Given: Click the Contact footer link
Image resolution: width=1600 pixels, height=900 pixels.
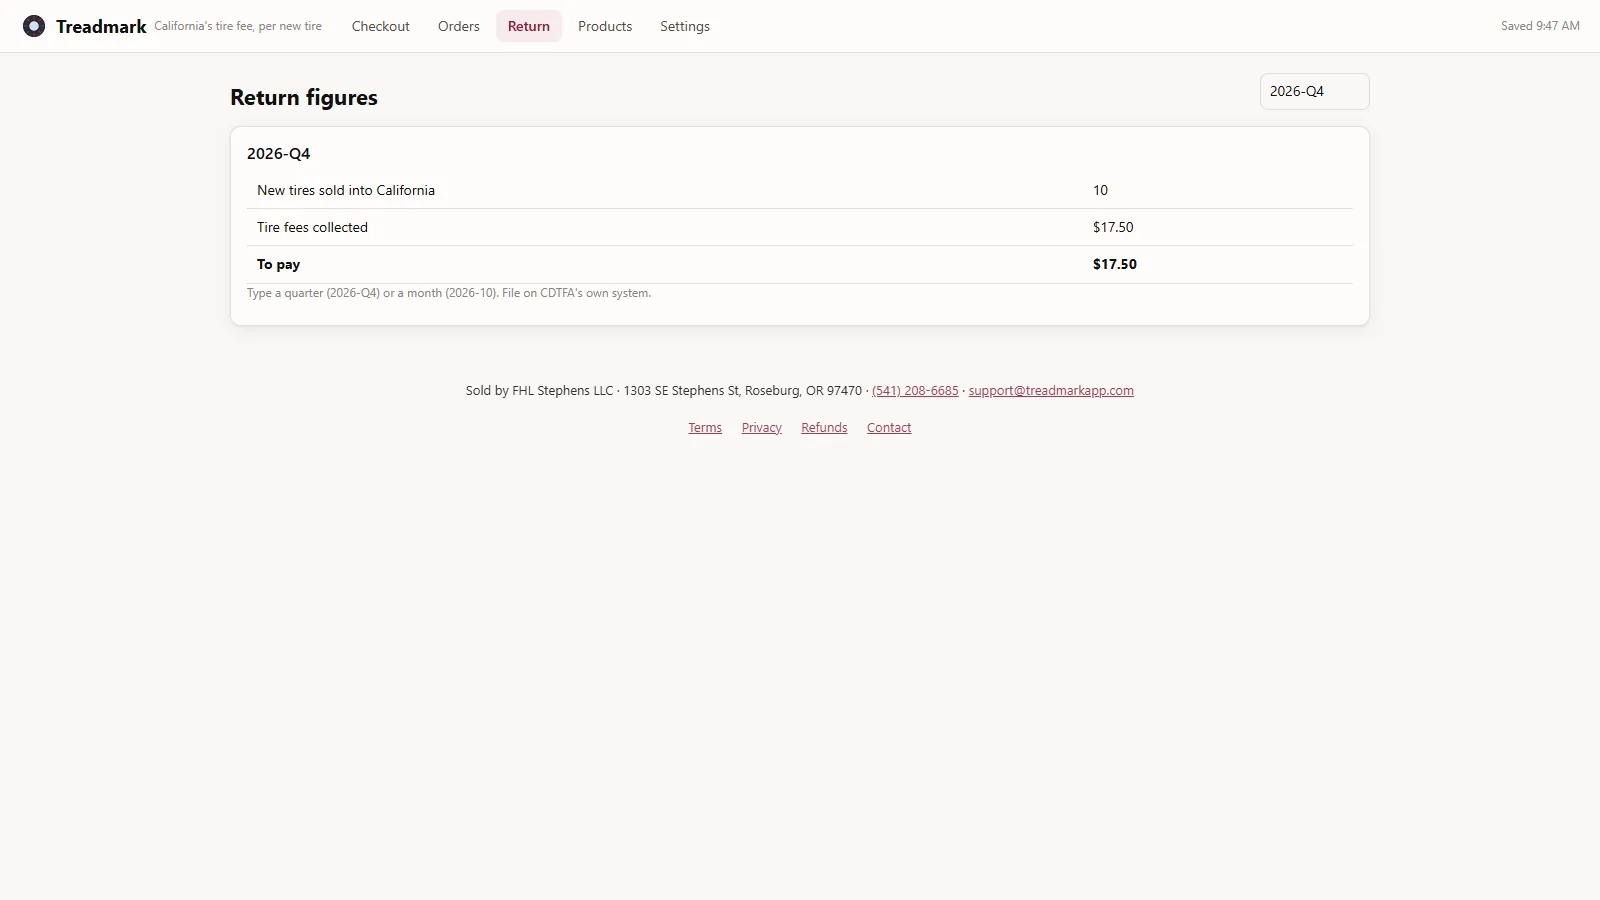Looking at the screenshot, I should pyautogui.click(x=889, y=428).
